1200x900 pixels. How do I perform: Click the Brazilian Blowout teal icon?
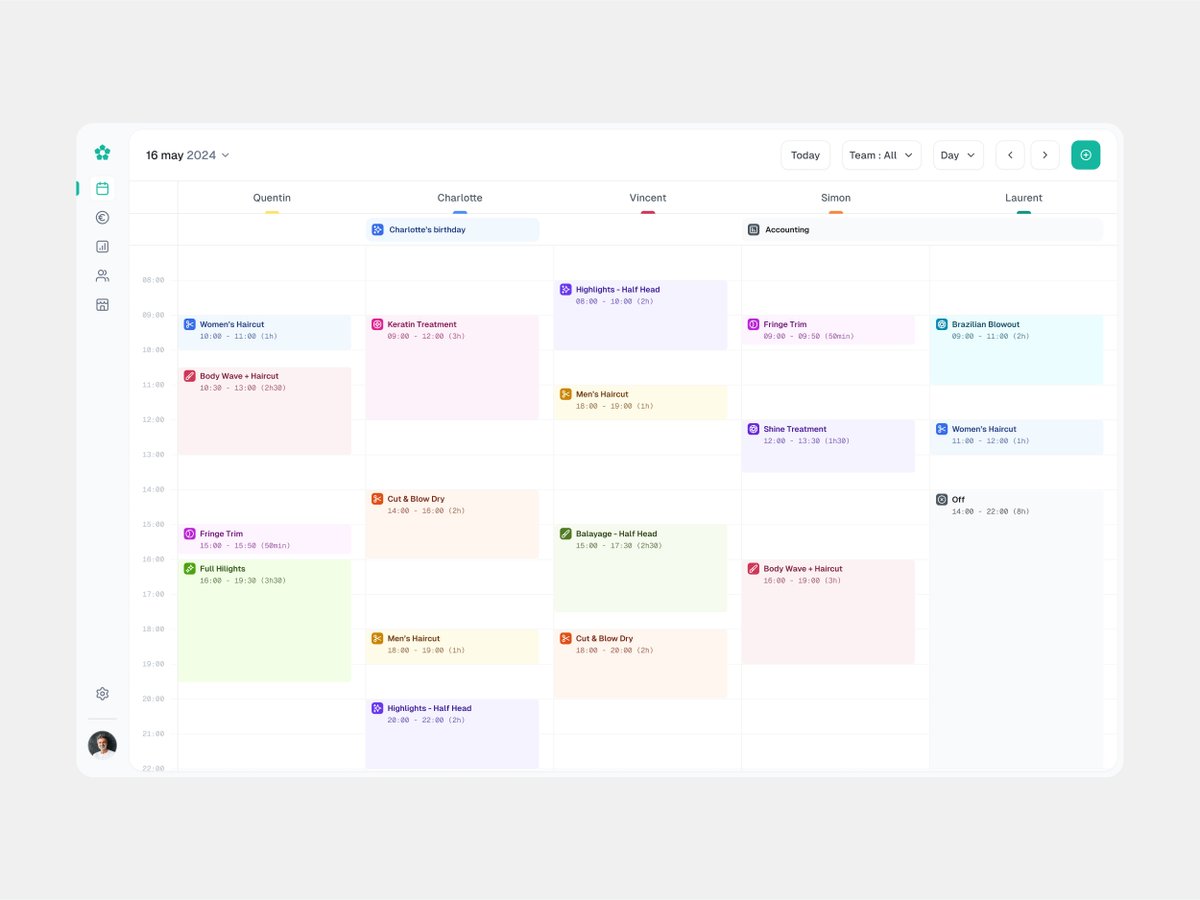tap(941, 324)
